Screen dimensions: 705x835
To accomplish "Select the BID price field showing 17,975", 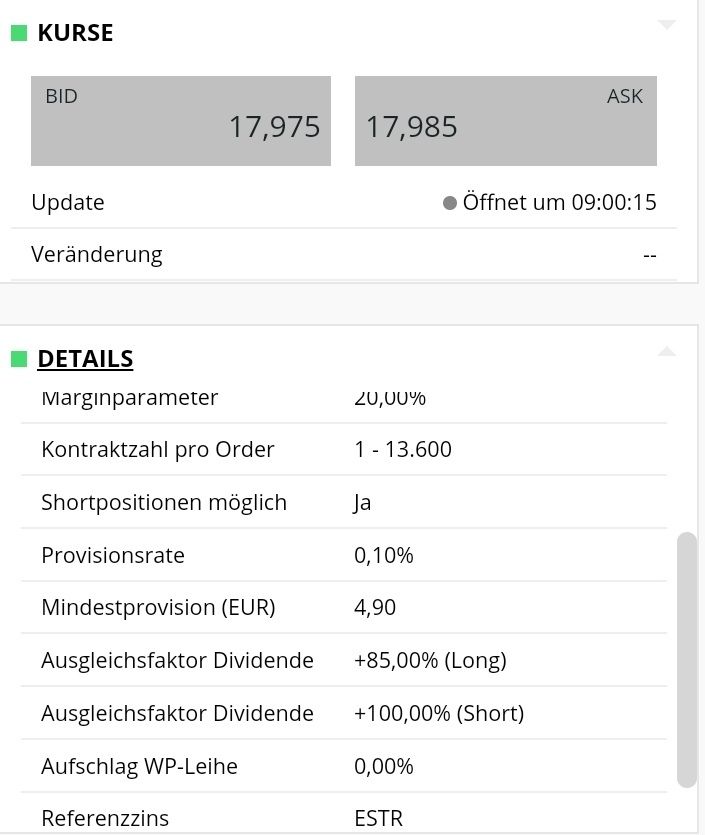I will pyautogui.click(x=180, y=118).
